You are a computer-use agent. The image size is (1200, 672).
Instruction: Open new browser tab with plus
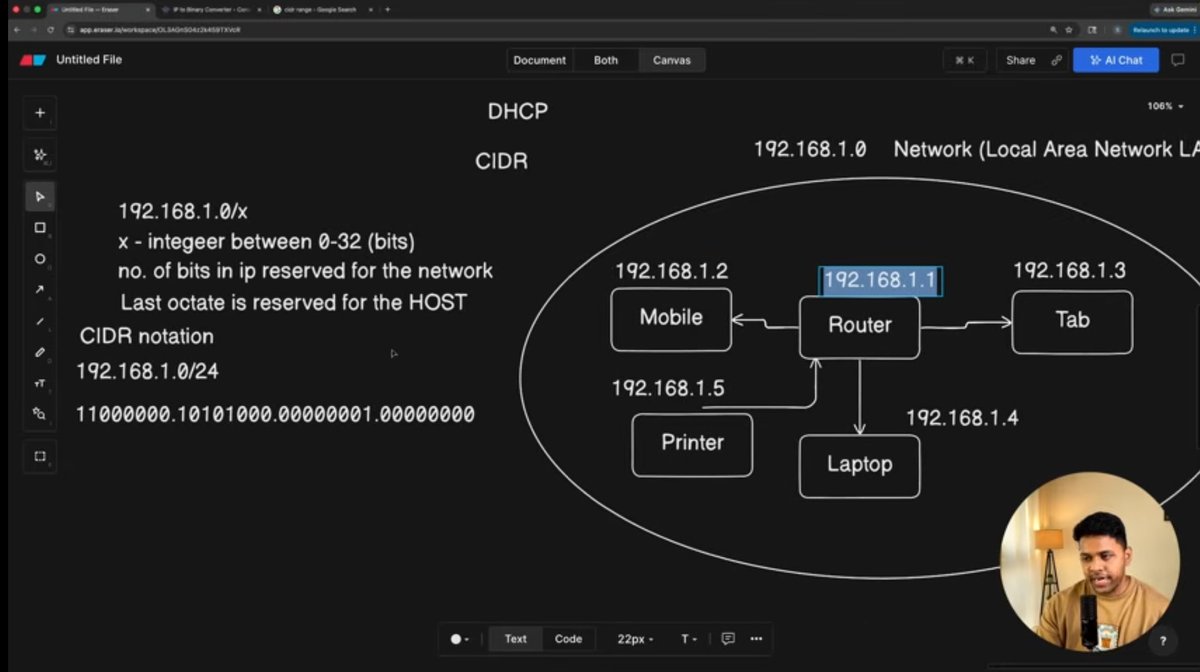pyautogui.click(x=388, y=9)
